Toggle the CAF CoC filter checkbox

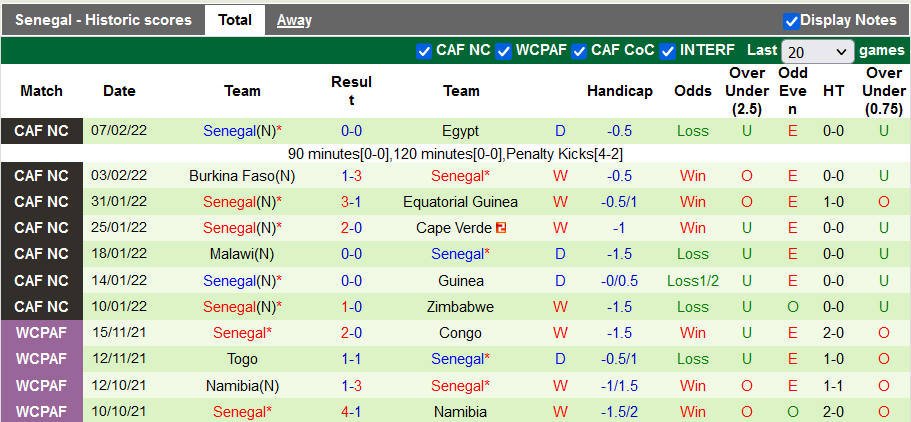coord(579,50)
